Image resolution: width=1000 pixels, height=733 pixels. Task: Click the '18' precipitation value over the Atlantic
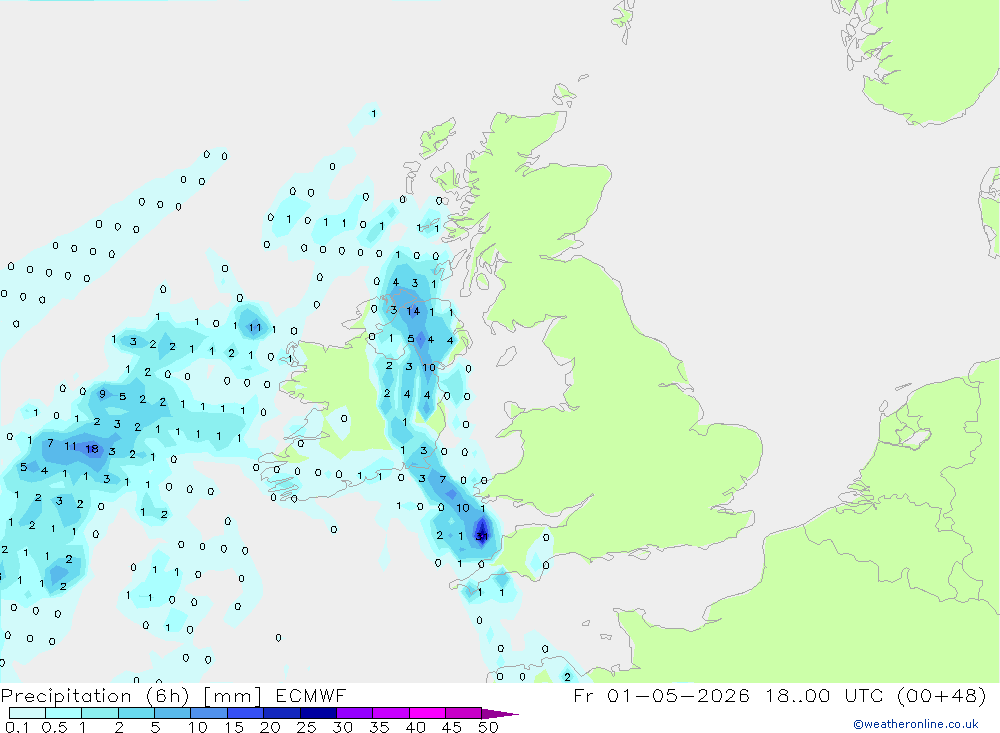[92, 449]
